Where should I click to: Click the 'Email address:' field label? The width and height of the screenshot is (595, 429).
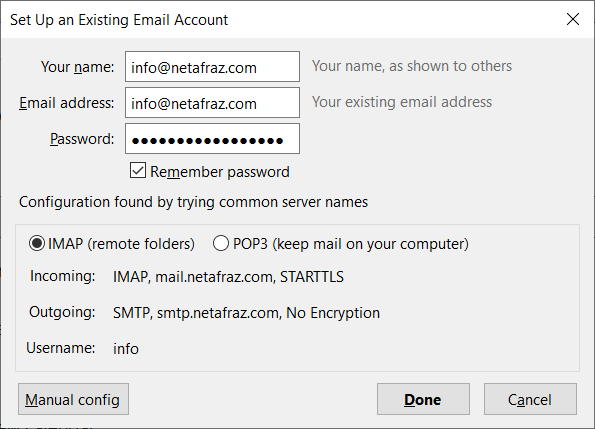tap(66, 103)
